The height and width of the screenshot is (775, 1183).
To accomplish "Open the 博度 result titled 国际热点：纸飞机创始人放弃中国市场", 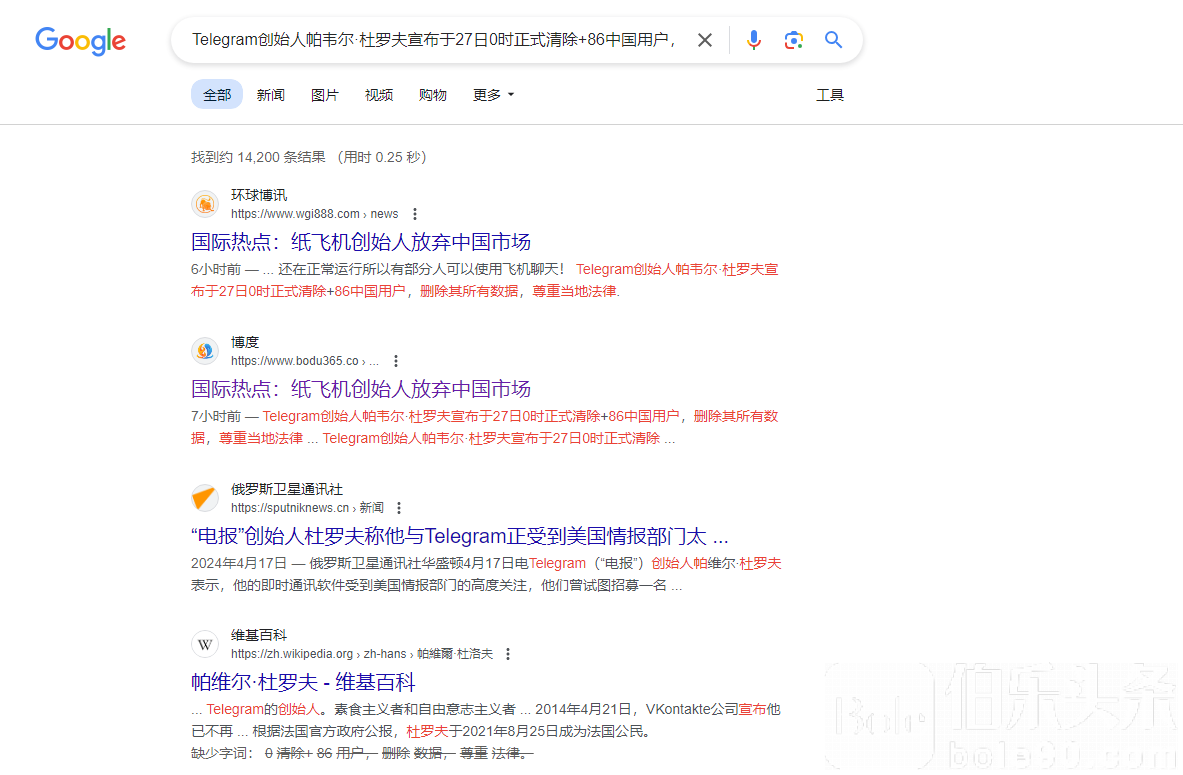I will coord(361,389).
